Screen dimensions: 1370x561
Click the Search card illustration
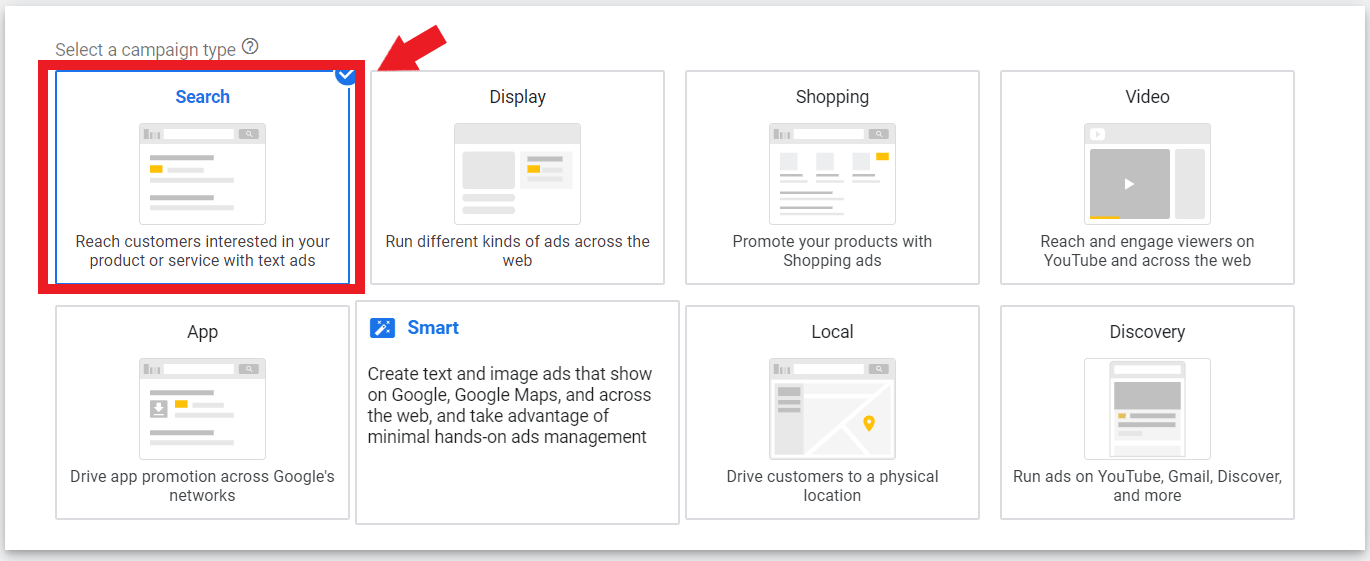(x=202, y=174)
